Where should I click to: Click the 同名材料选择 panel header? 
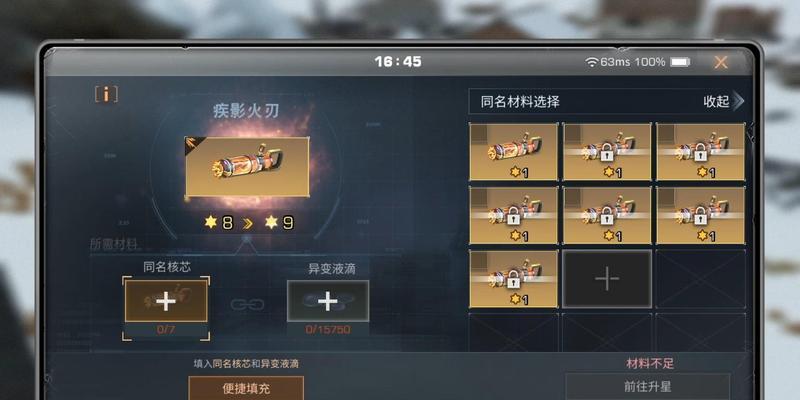point(606,102)
